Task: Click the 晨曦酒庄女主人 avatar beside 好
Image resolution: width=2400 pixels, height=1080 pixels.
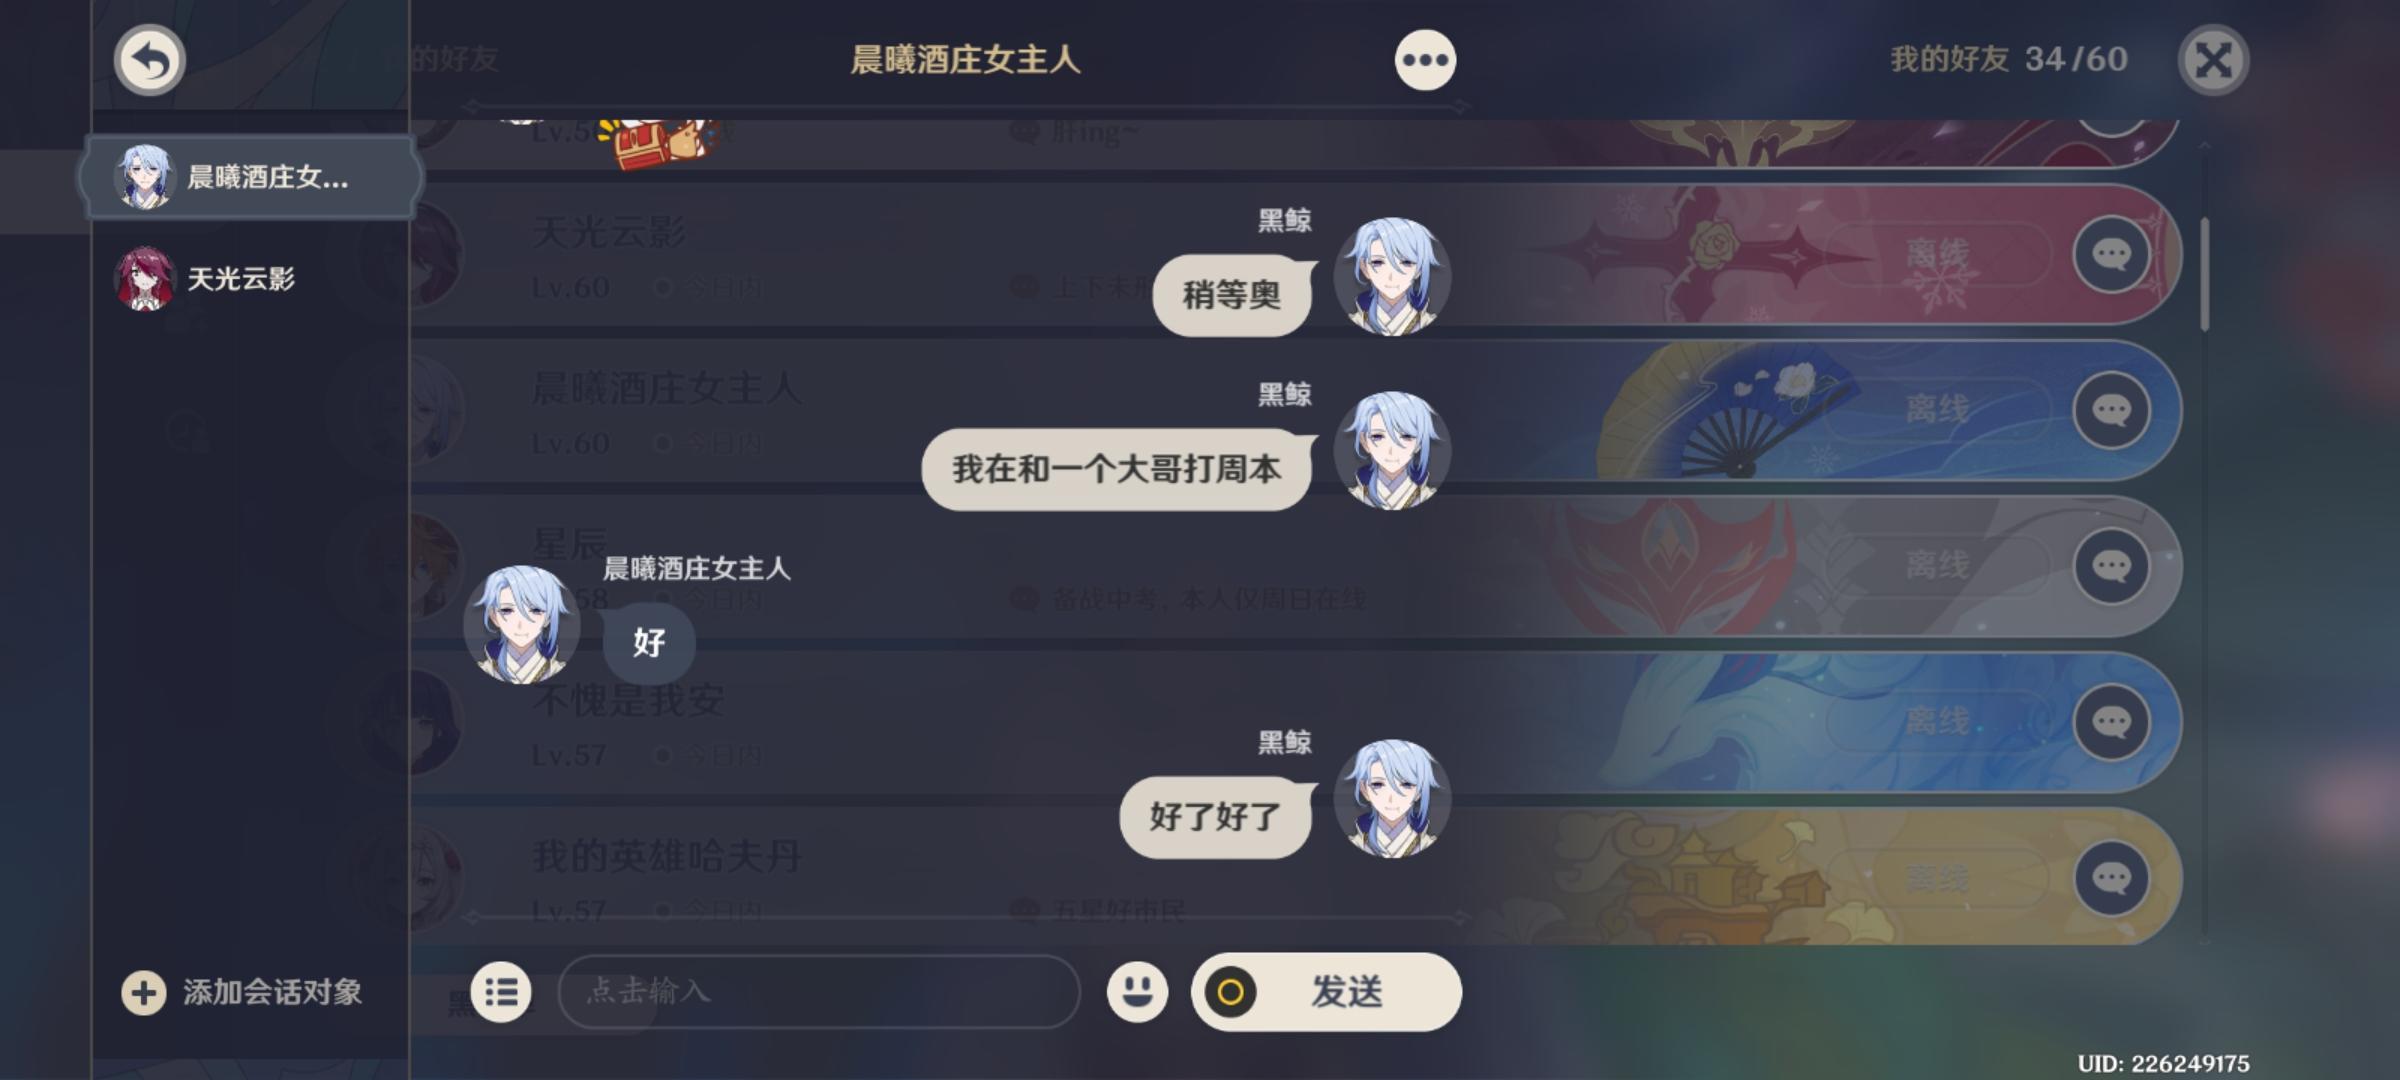Action: (522, 625)
